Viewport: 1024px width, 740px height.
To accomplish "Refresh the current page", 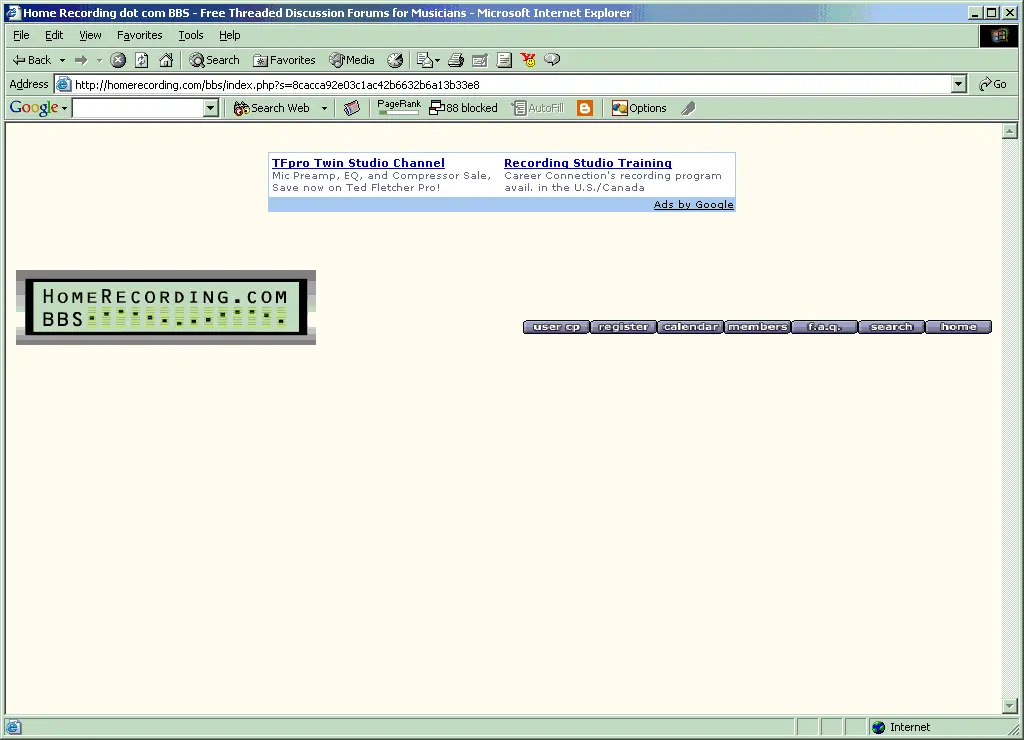I will pyautogui.click(x=142, y=60).
